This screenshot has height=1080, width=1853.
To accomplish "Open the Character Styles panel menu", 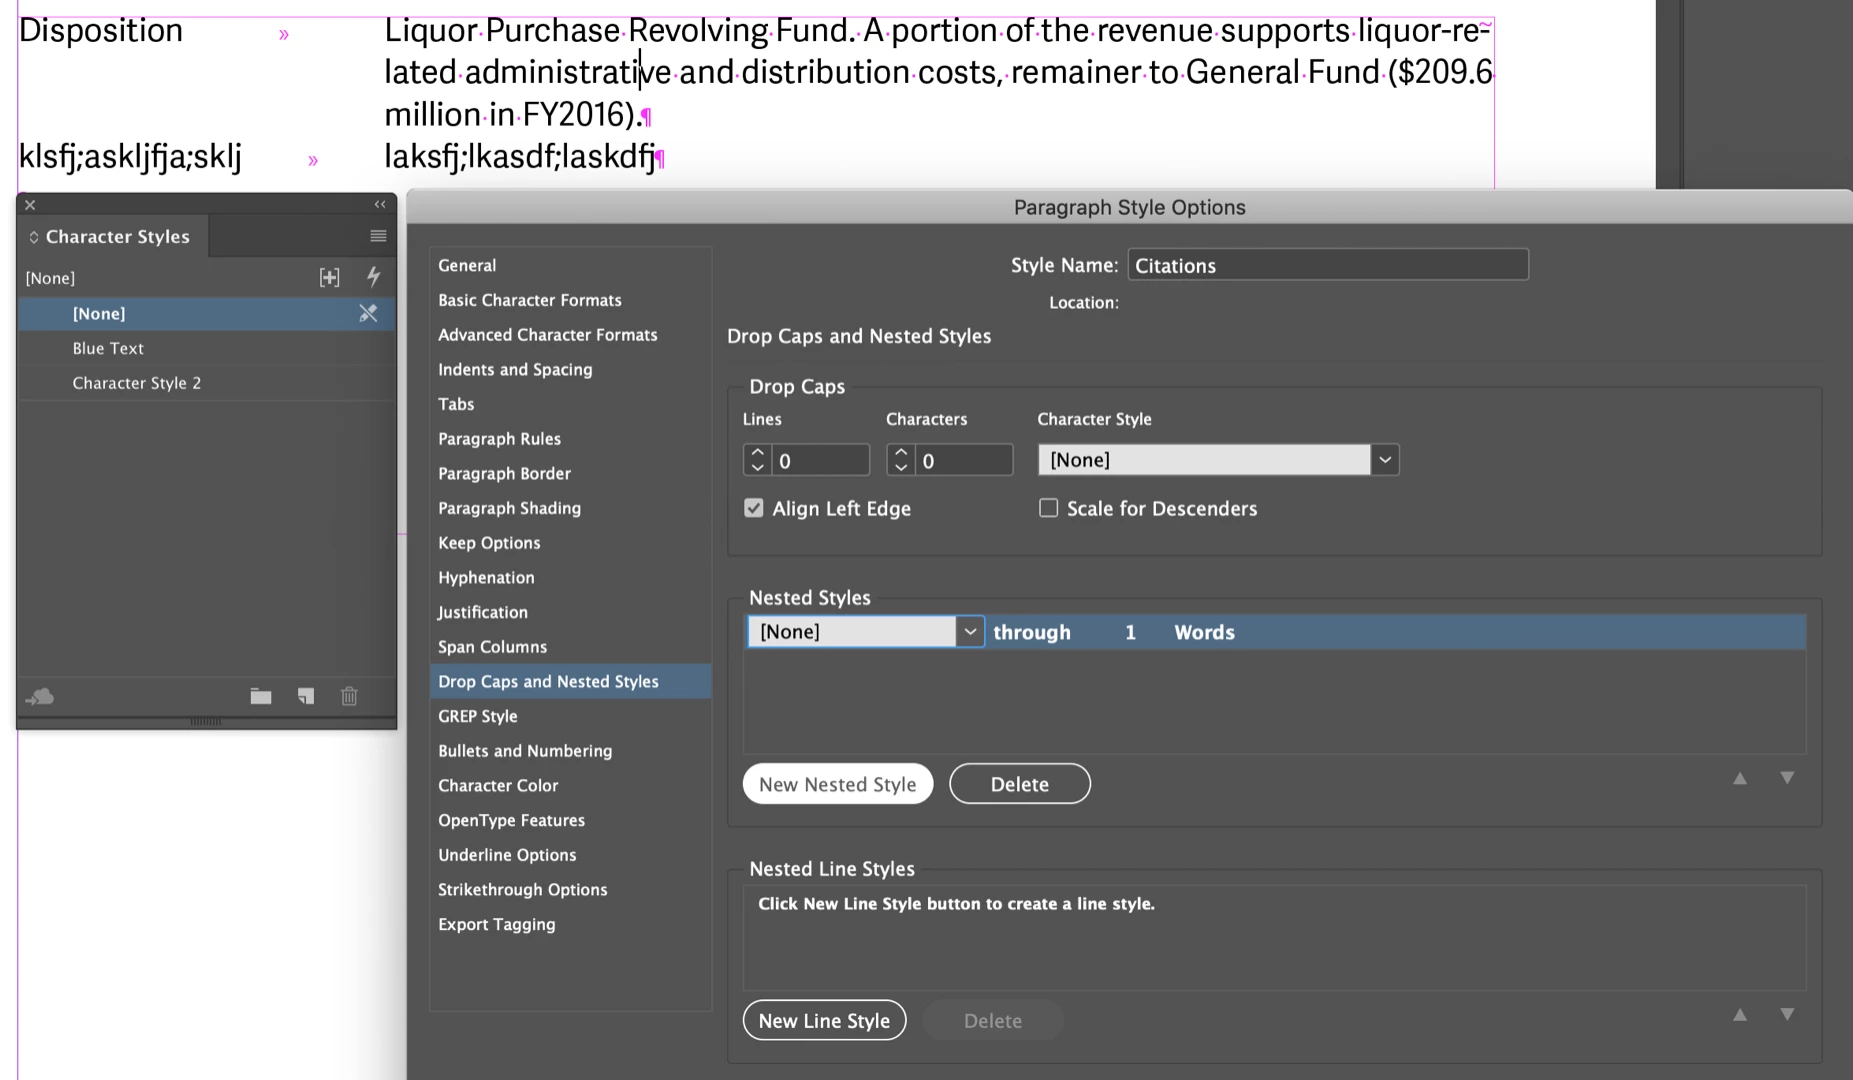I will 378,236.
